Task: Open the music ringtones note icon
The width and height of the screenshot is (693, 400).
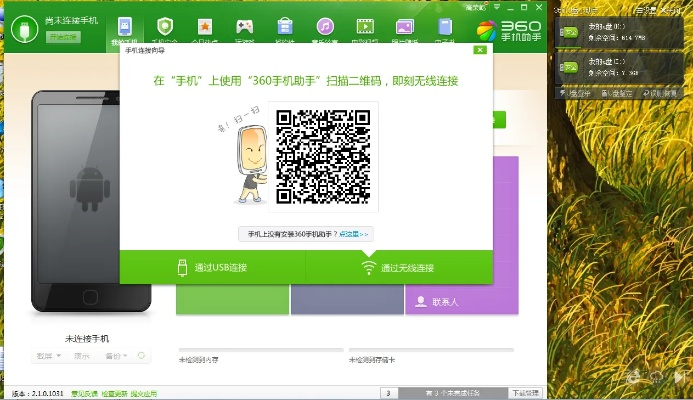Action: pyautogui.click(x=325, y=27)
